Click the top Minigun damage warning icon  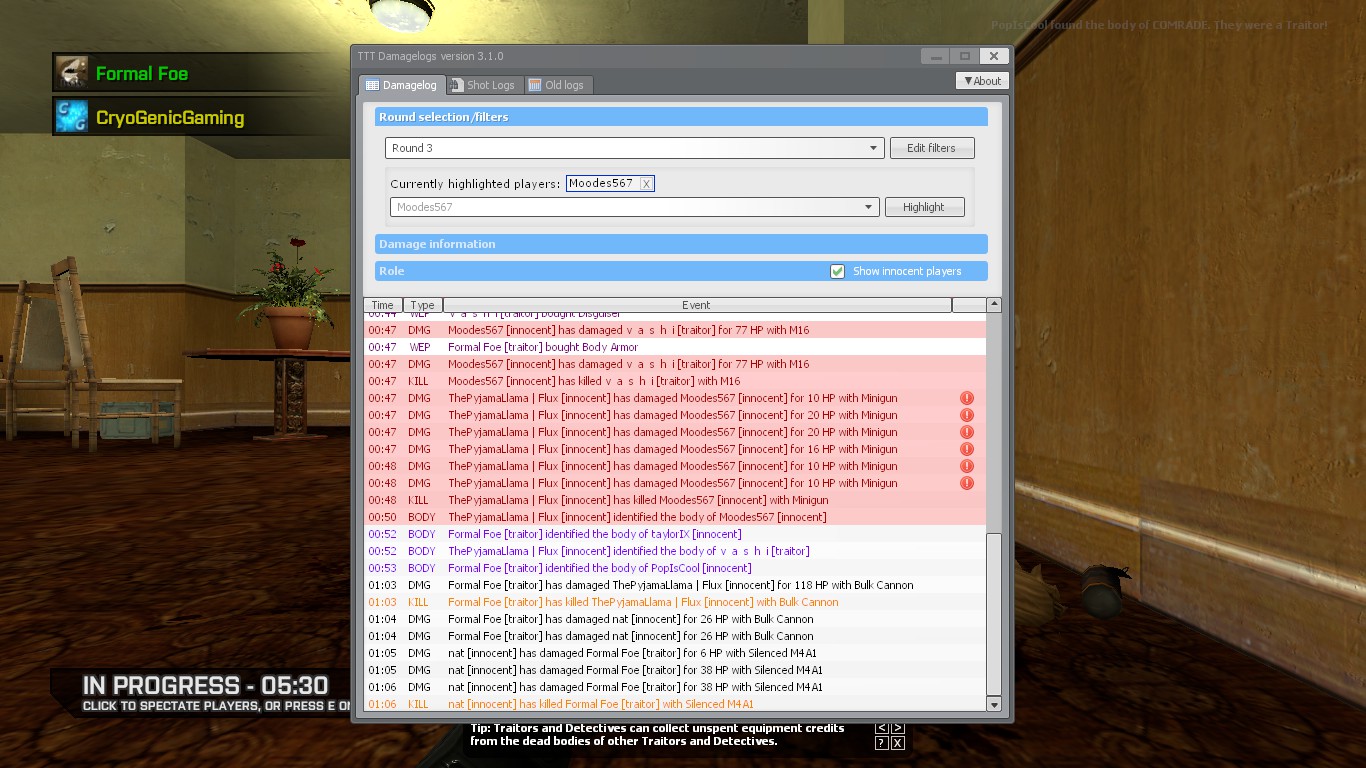click(x=966, y=398)
